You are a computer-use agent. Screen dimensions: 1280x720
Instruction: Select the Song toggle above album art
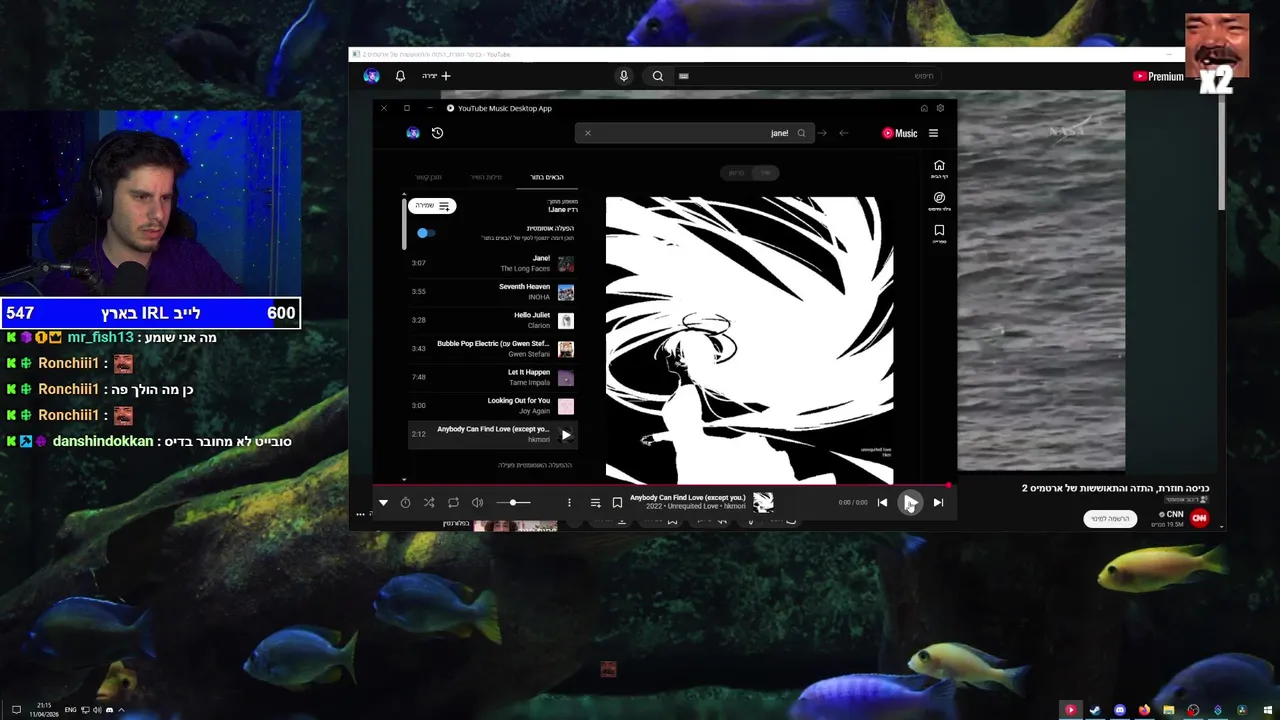pos(766,173)
